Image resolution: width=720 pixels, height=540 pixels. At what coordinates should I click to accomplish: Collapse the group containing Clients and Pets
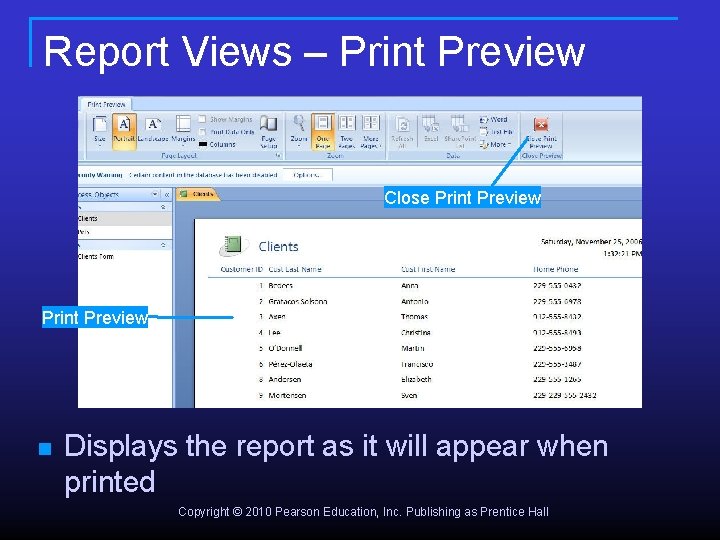(163, 208)
